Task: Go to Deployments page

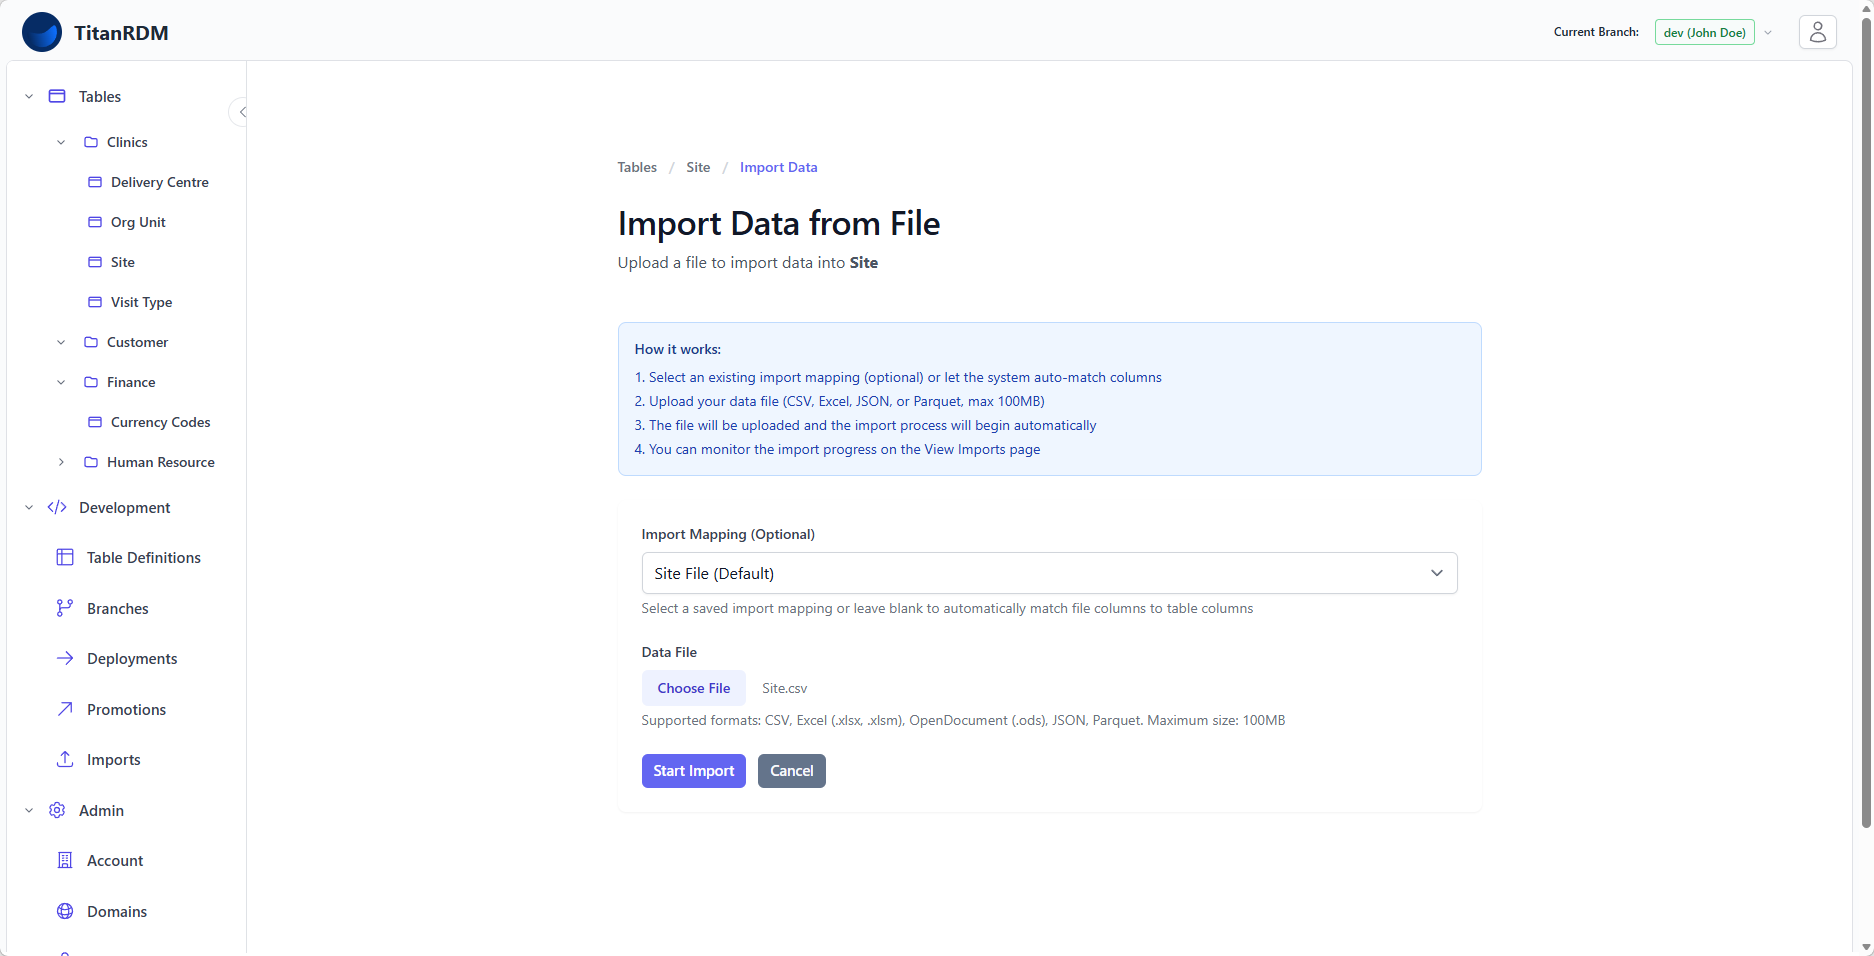Action: 132,658
